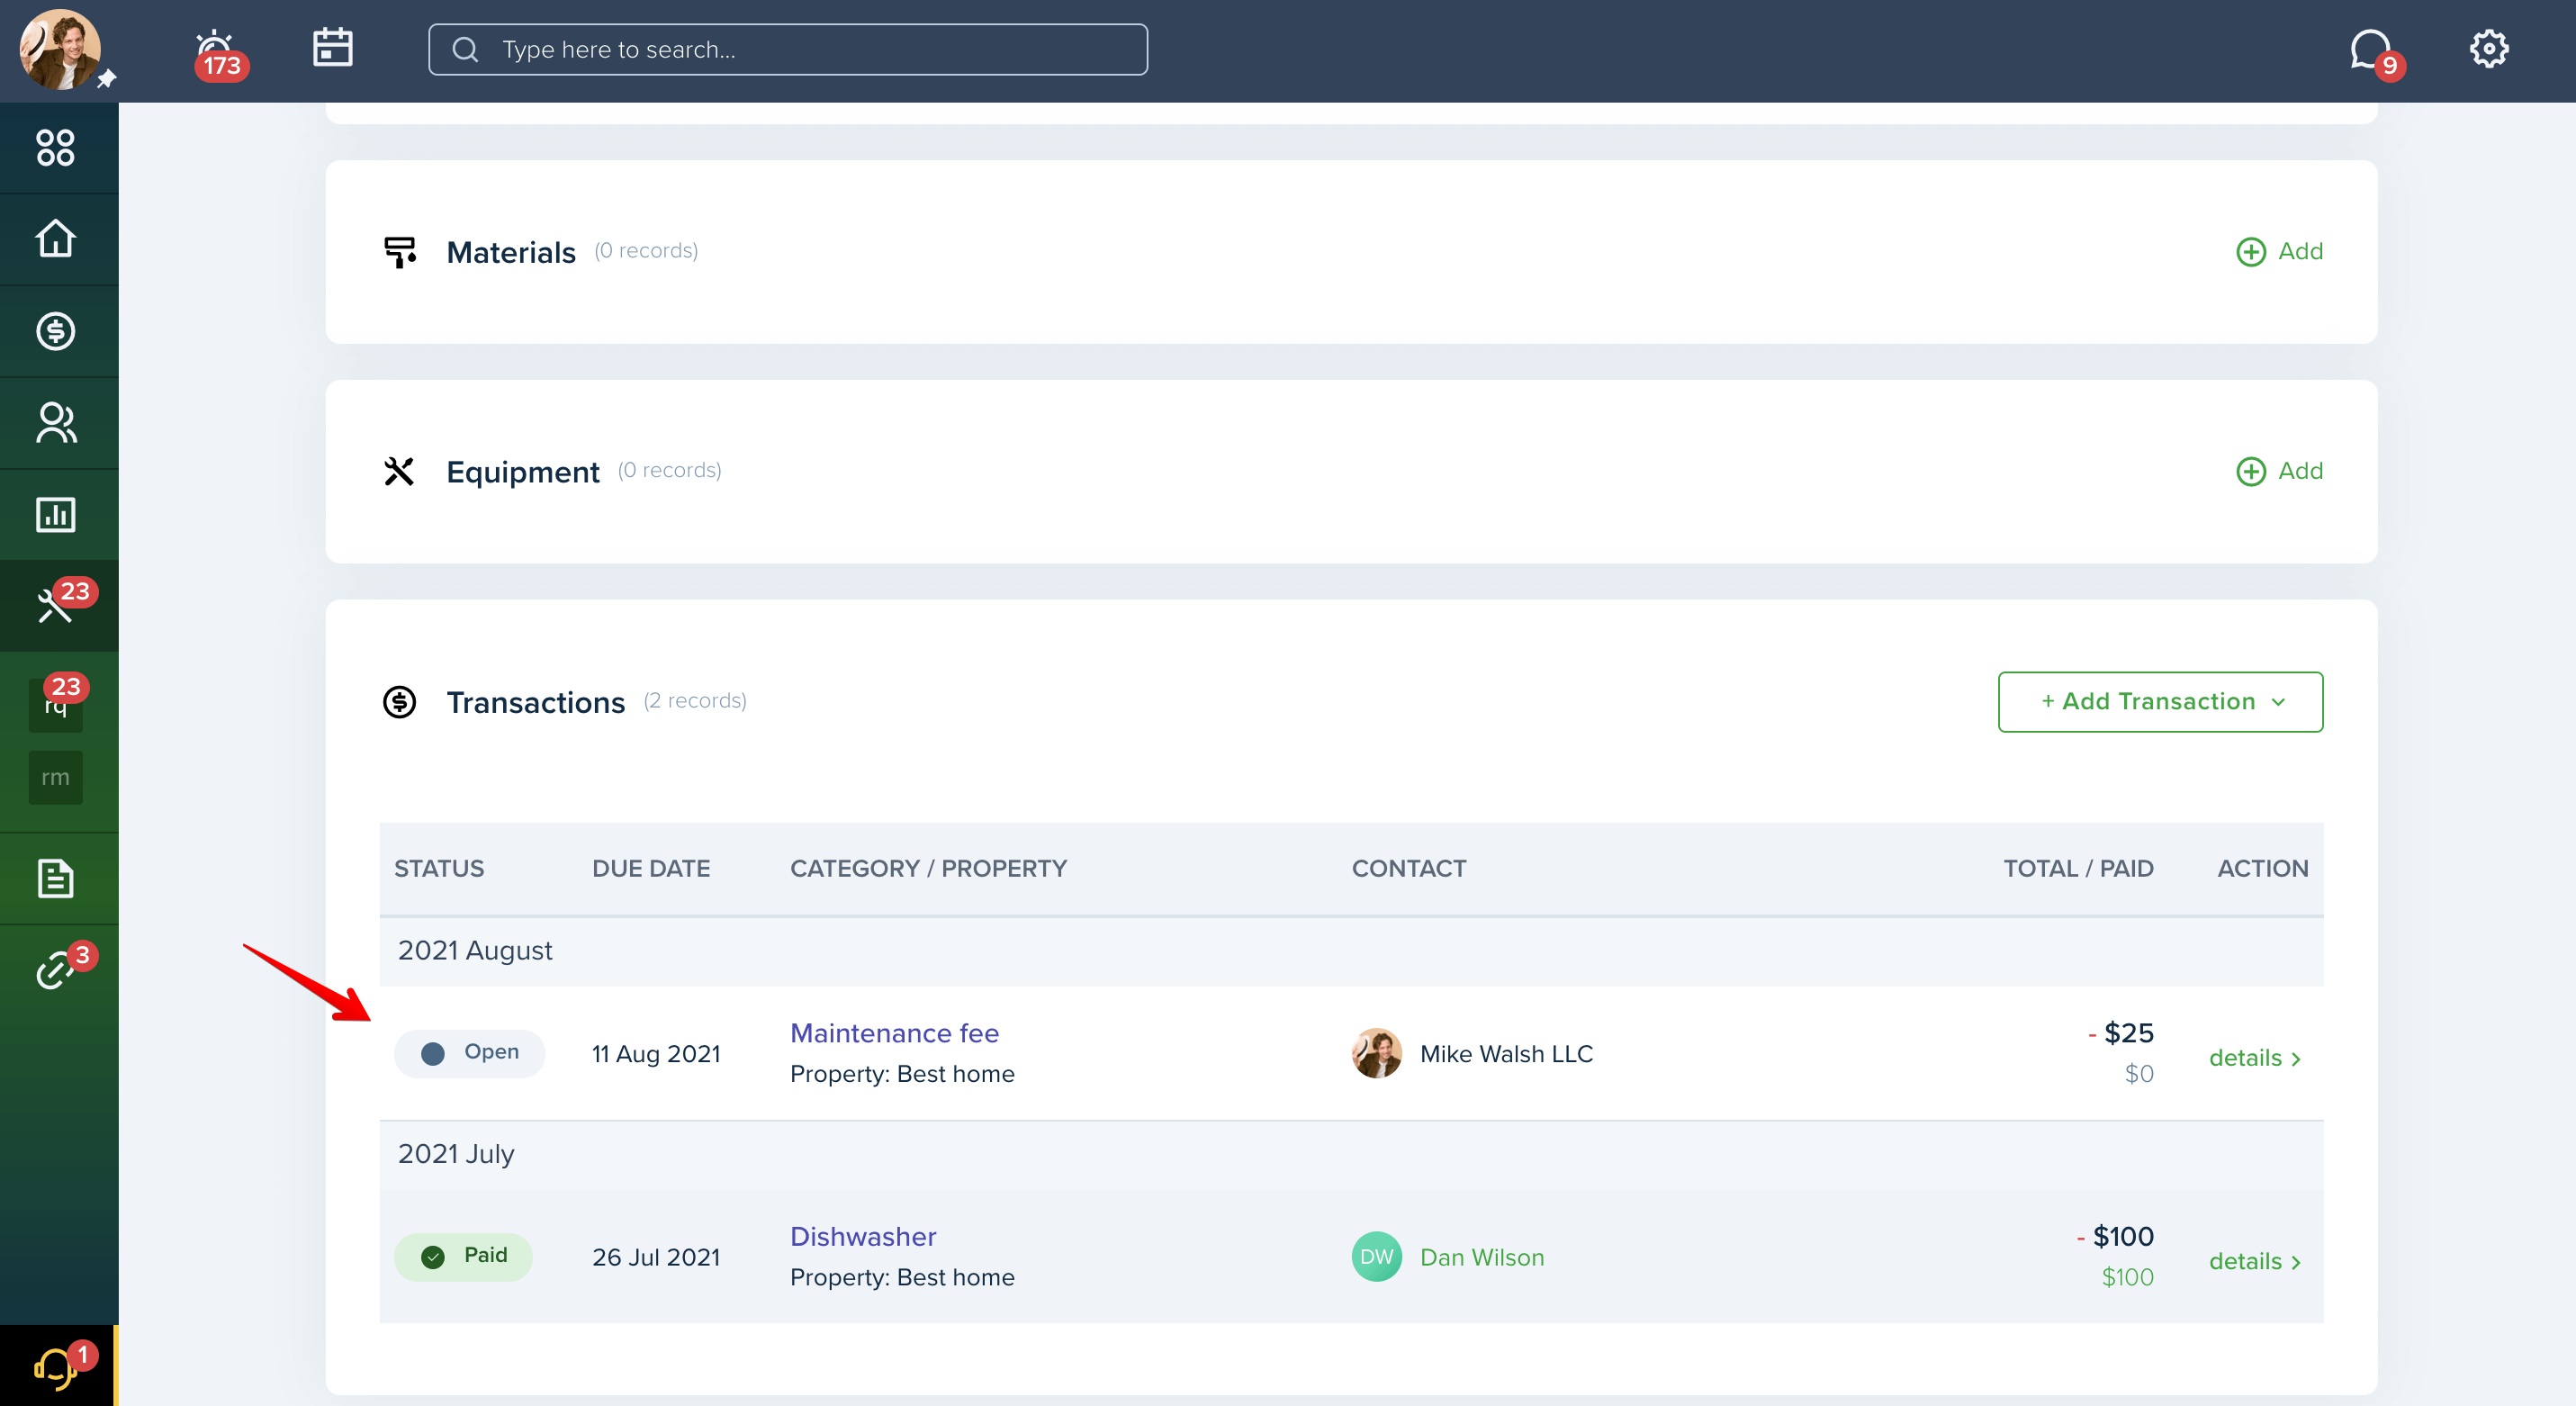Click the '$25' total amount
Screen dimensions: 2576x1406
point(2128,1033)
